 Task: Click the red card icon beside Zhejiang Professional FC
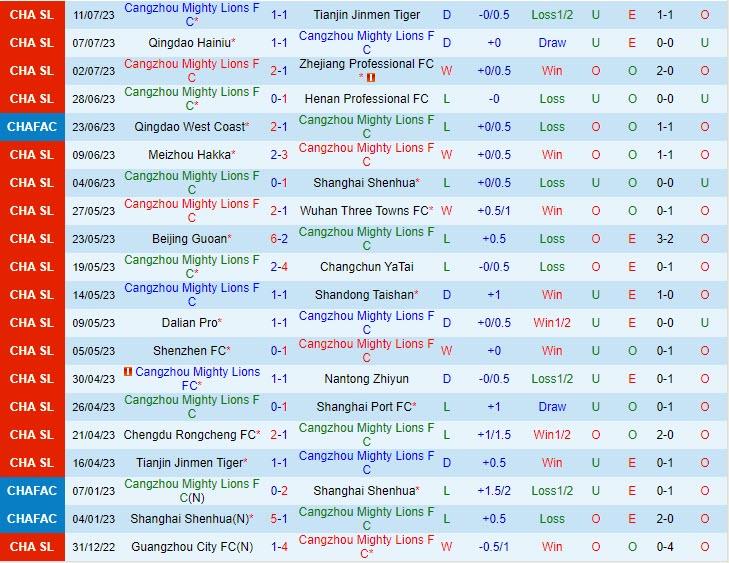click(371, 78)
